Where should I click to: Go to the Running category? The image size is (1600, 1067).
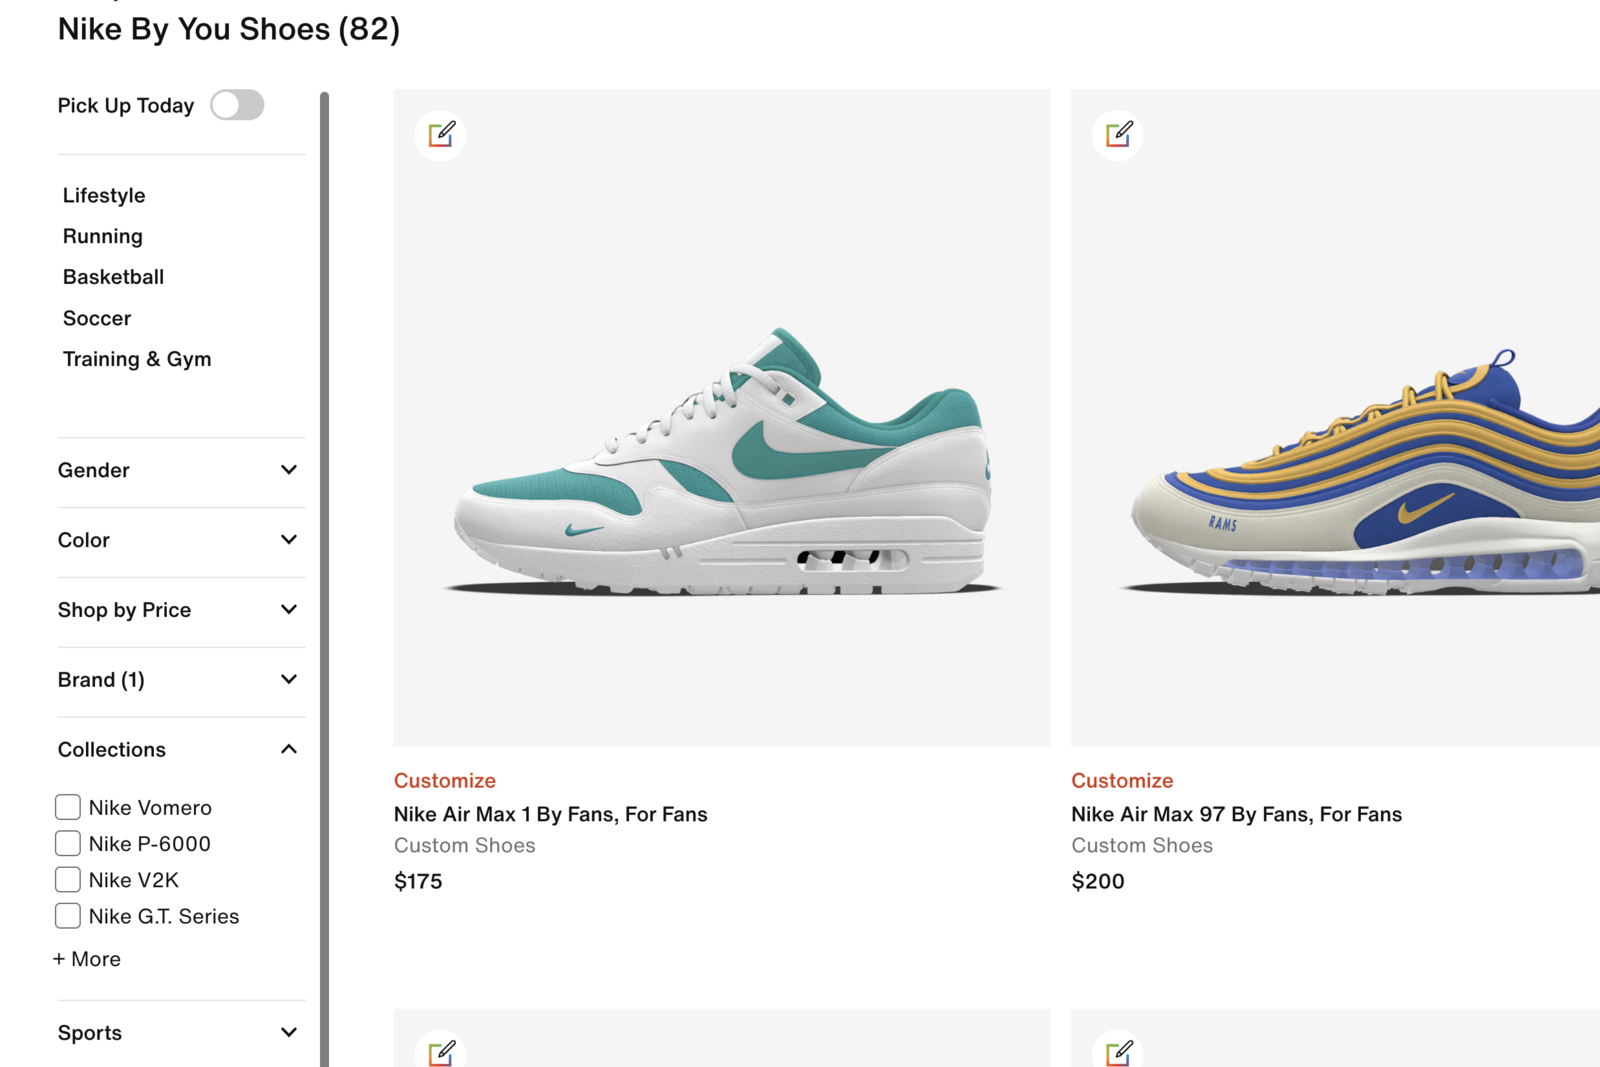coord(103,236)
